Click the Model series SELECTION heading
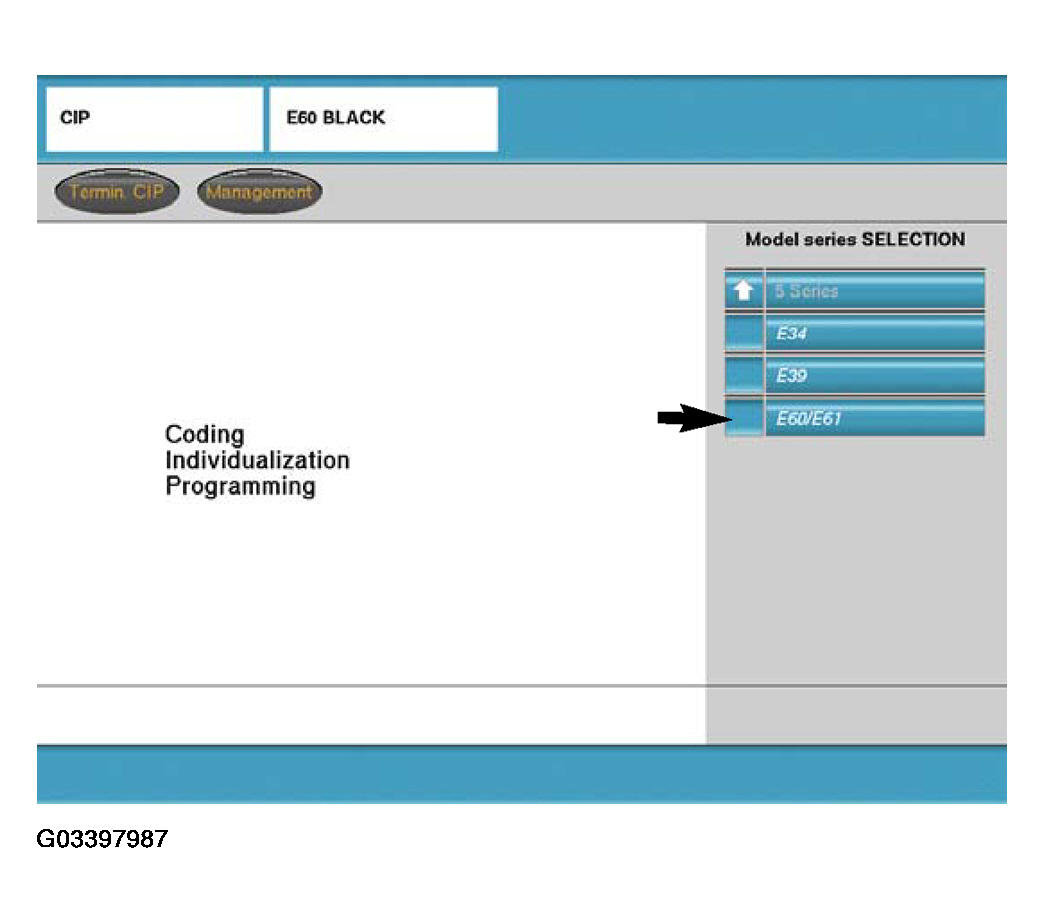 point(855,240)
